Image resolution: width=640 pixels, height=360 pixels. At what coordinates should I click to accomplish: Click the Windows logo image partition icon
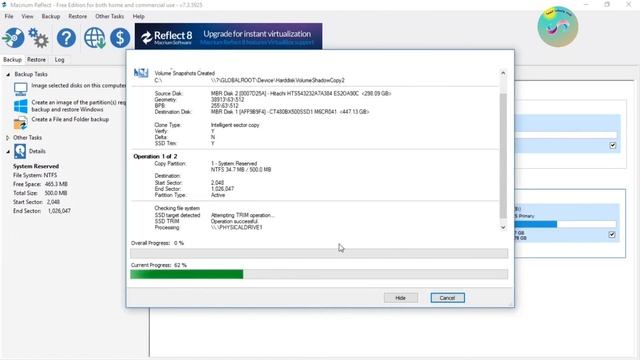click(20, 106)
